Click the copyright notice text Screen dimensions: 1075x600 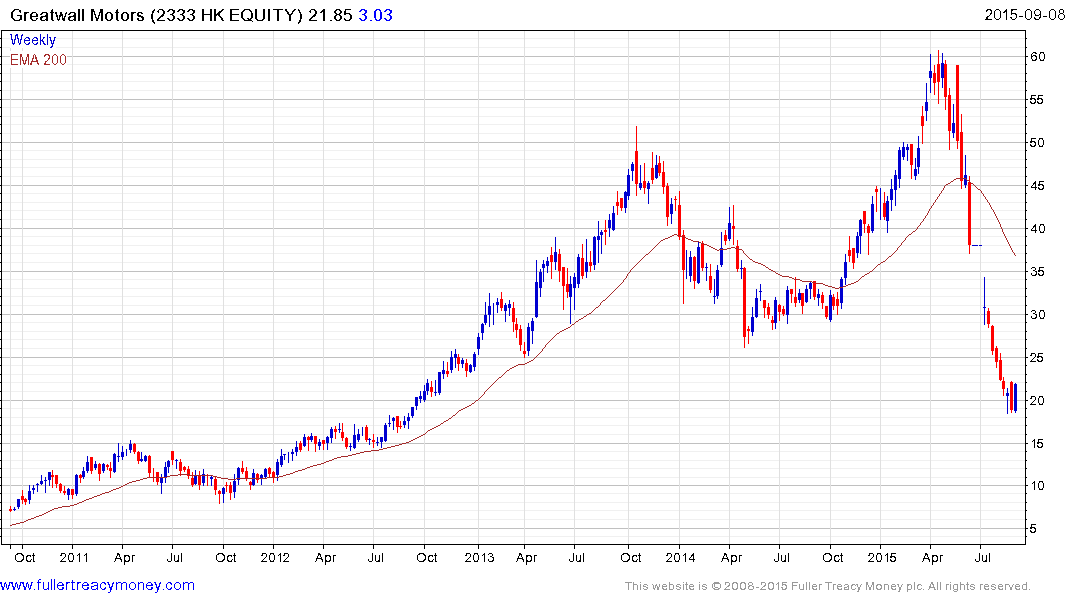828,586
